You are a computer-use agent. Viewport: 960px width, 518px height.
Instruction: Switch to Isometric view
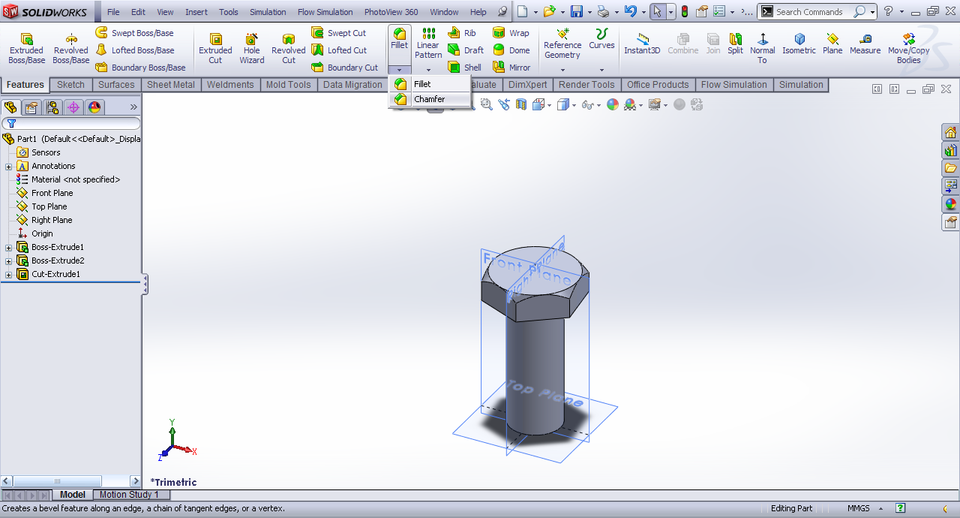coord(799,44)
